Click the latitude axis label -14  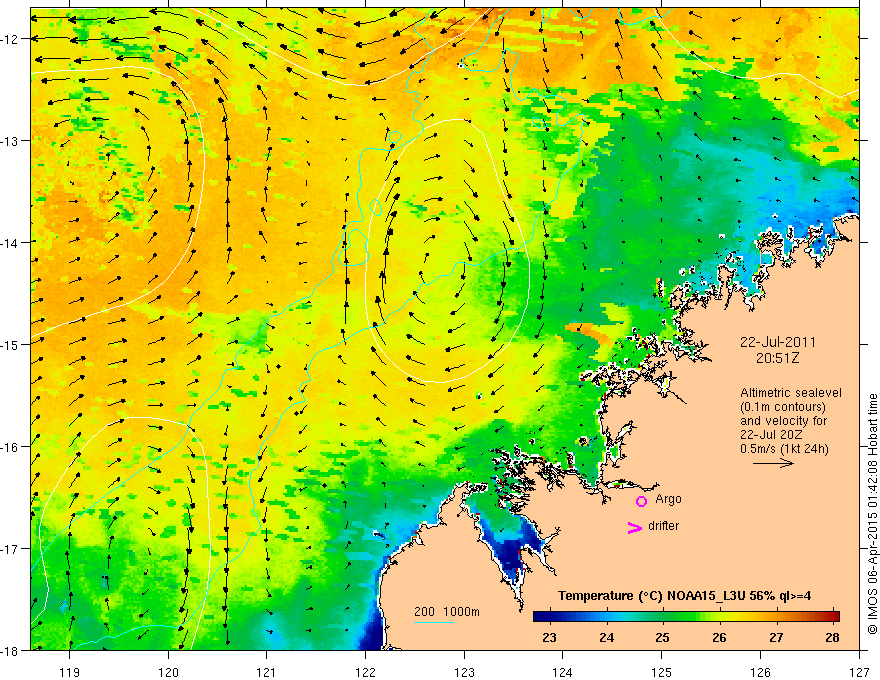coord(11,242)
